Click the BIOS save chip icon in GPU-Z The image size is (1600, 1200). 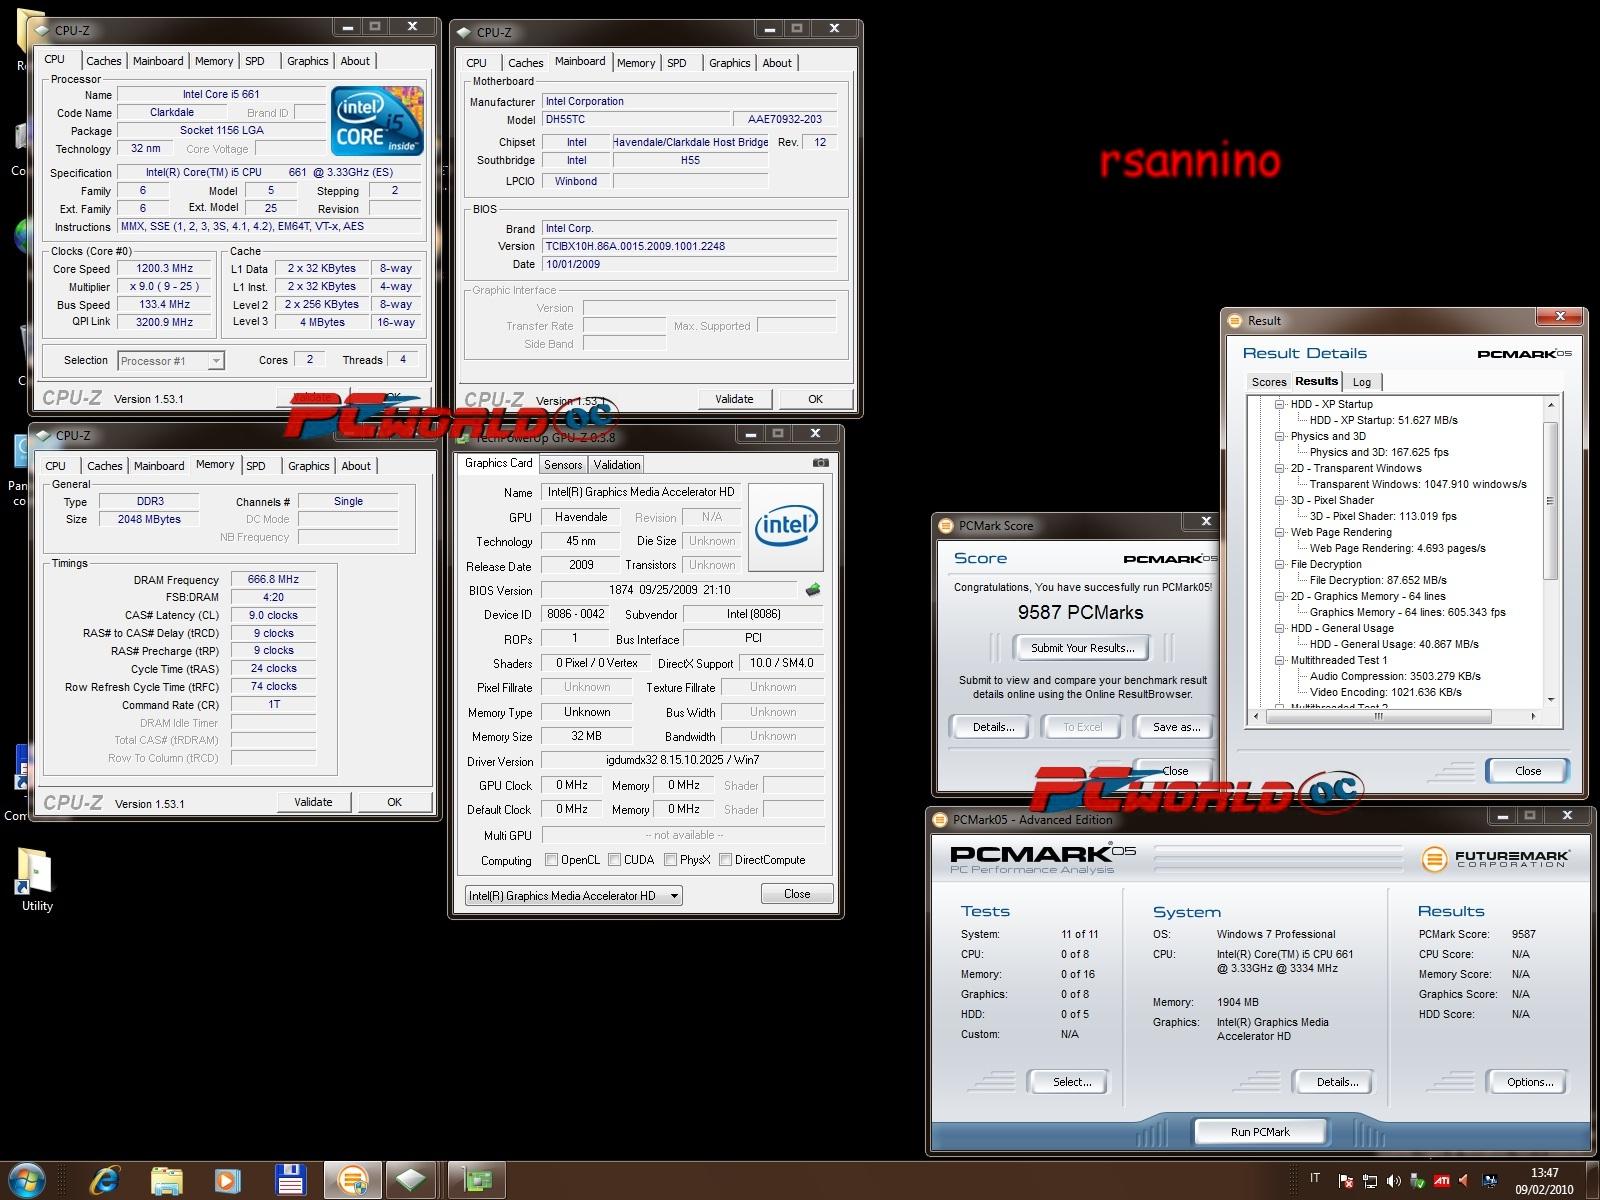[813, 590]
